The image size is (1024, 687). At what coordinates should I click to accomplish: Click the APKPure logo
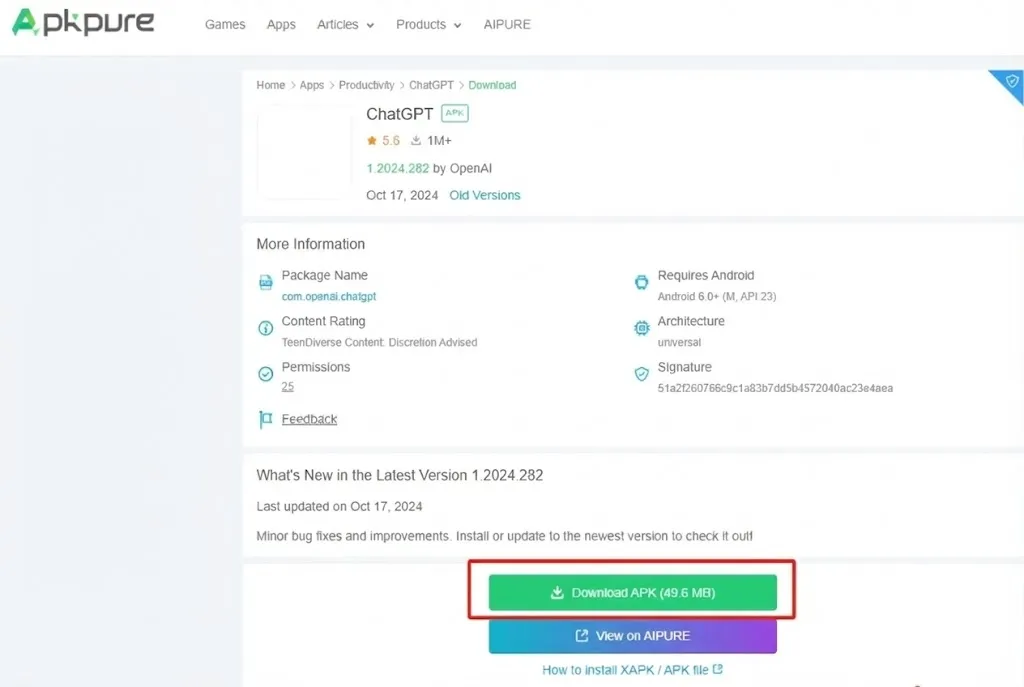pos(83,22)
